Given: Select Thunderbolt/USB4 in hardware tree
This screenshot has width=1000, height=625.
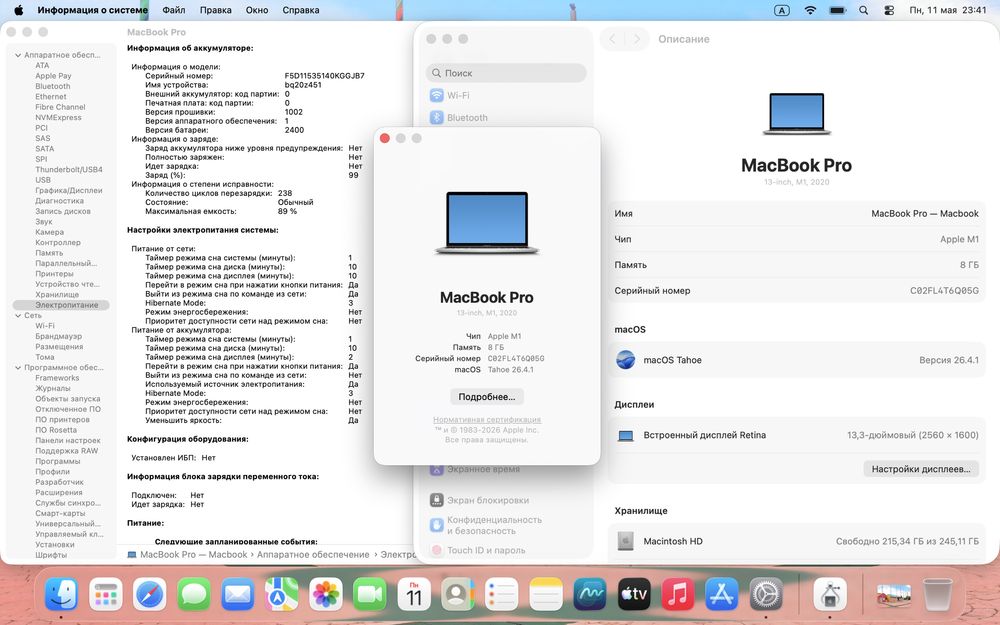Looking at the screenshot, I should (69, 170).
